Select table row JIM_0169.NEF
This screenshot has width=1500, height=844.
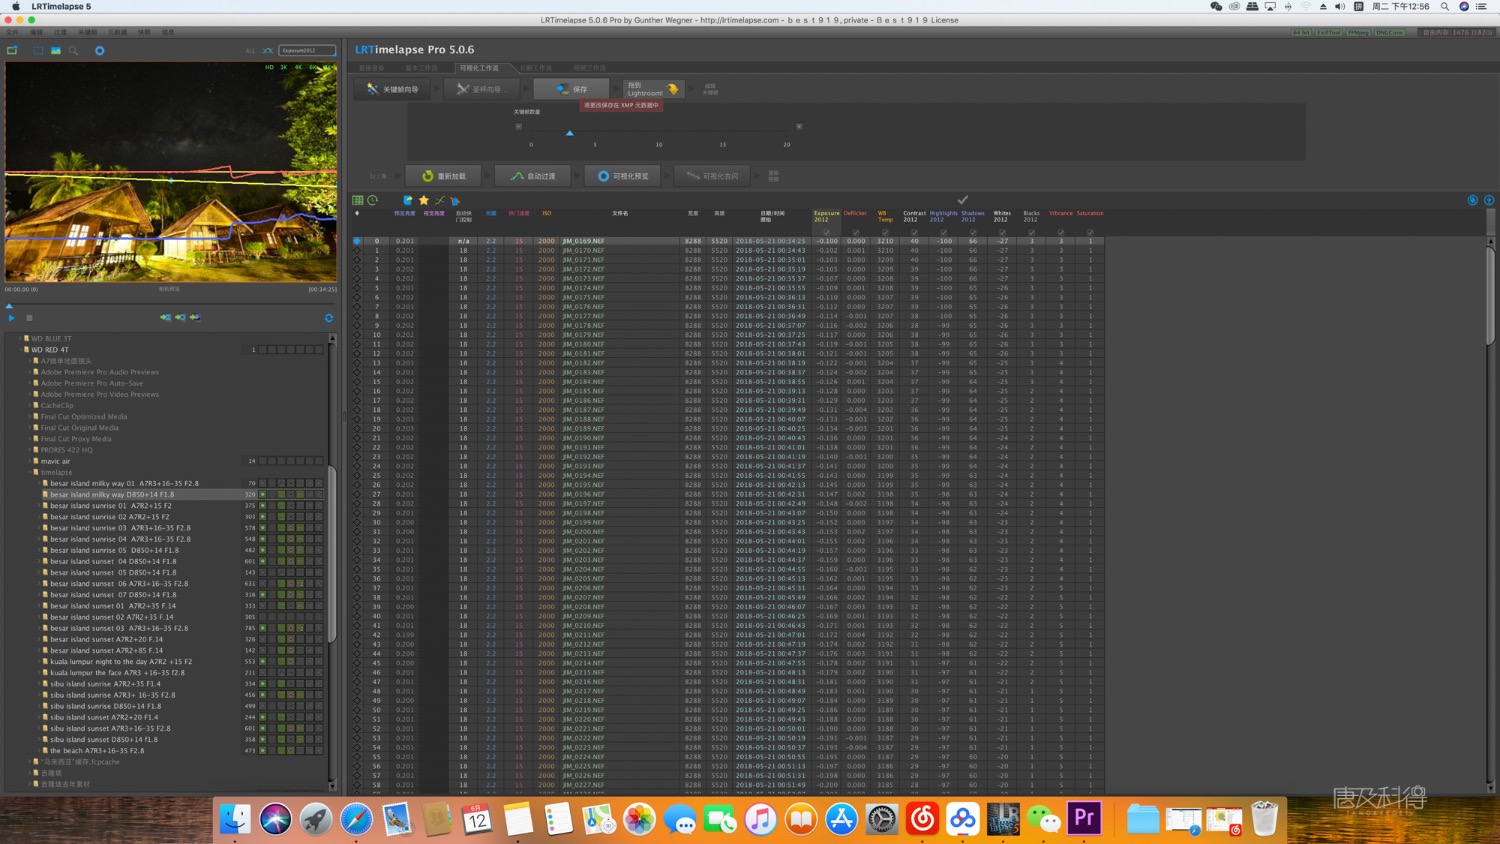(x=728, y=241)
